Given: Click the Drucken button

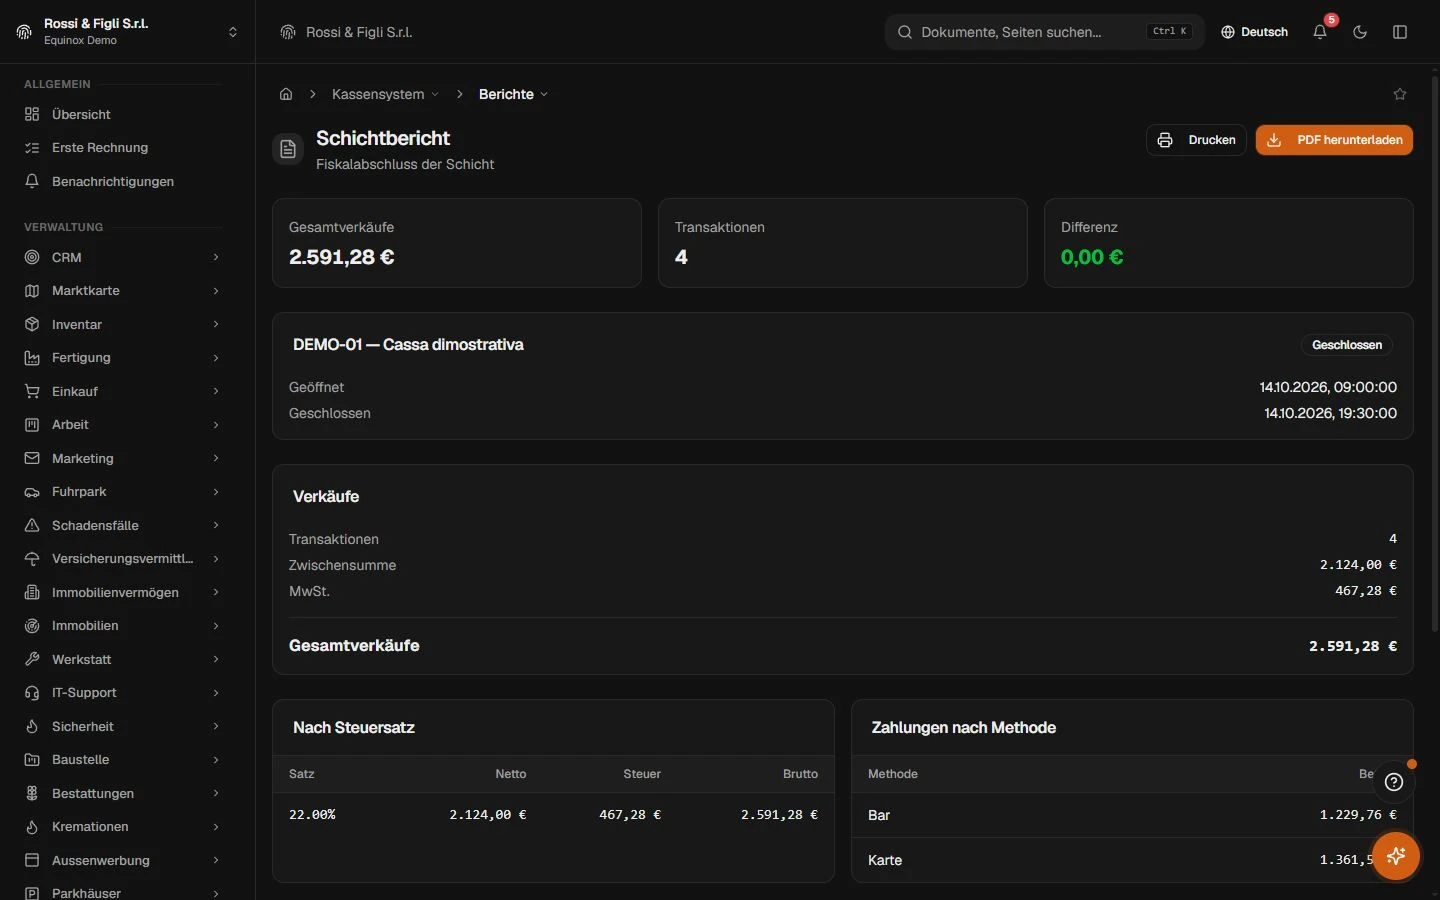Looking at the screenshot, I should coord(1196,140).
